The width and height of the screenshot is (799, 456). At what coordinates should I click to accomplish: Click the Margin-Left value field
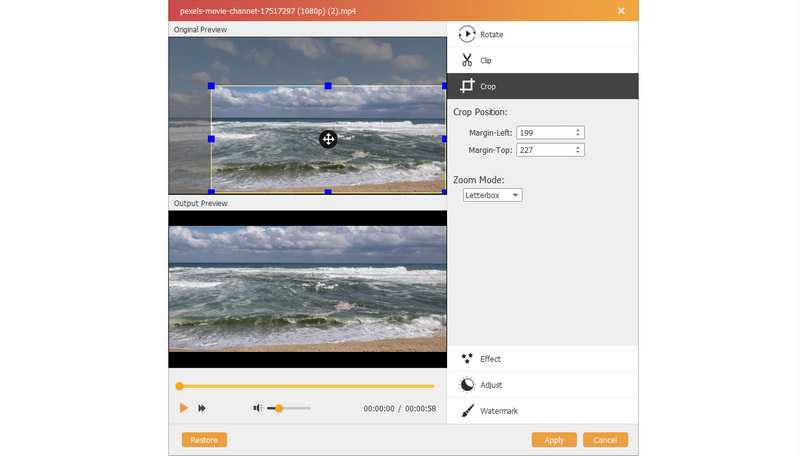[x=544, y=132]
